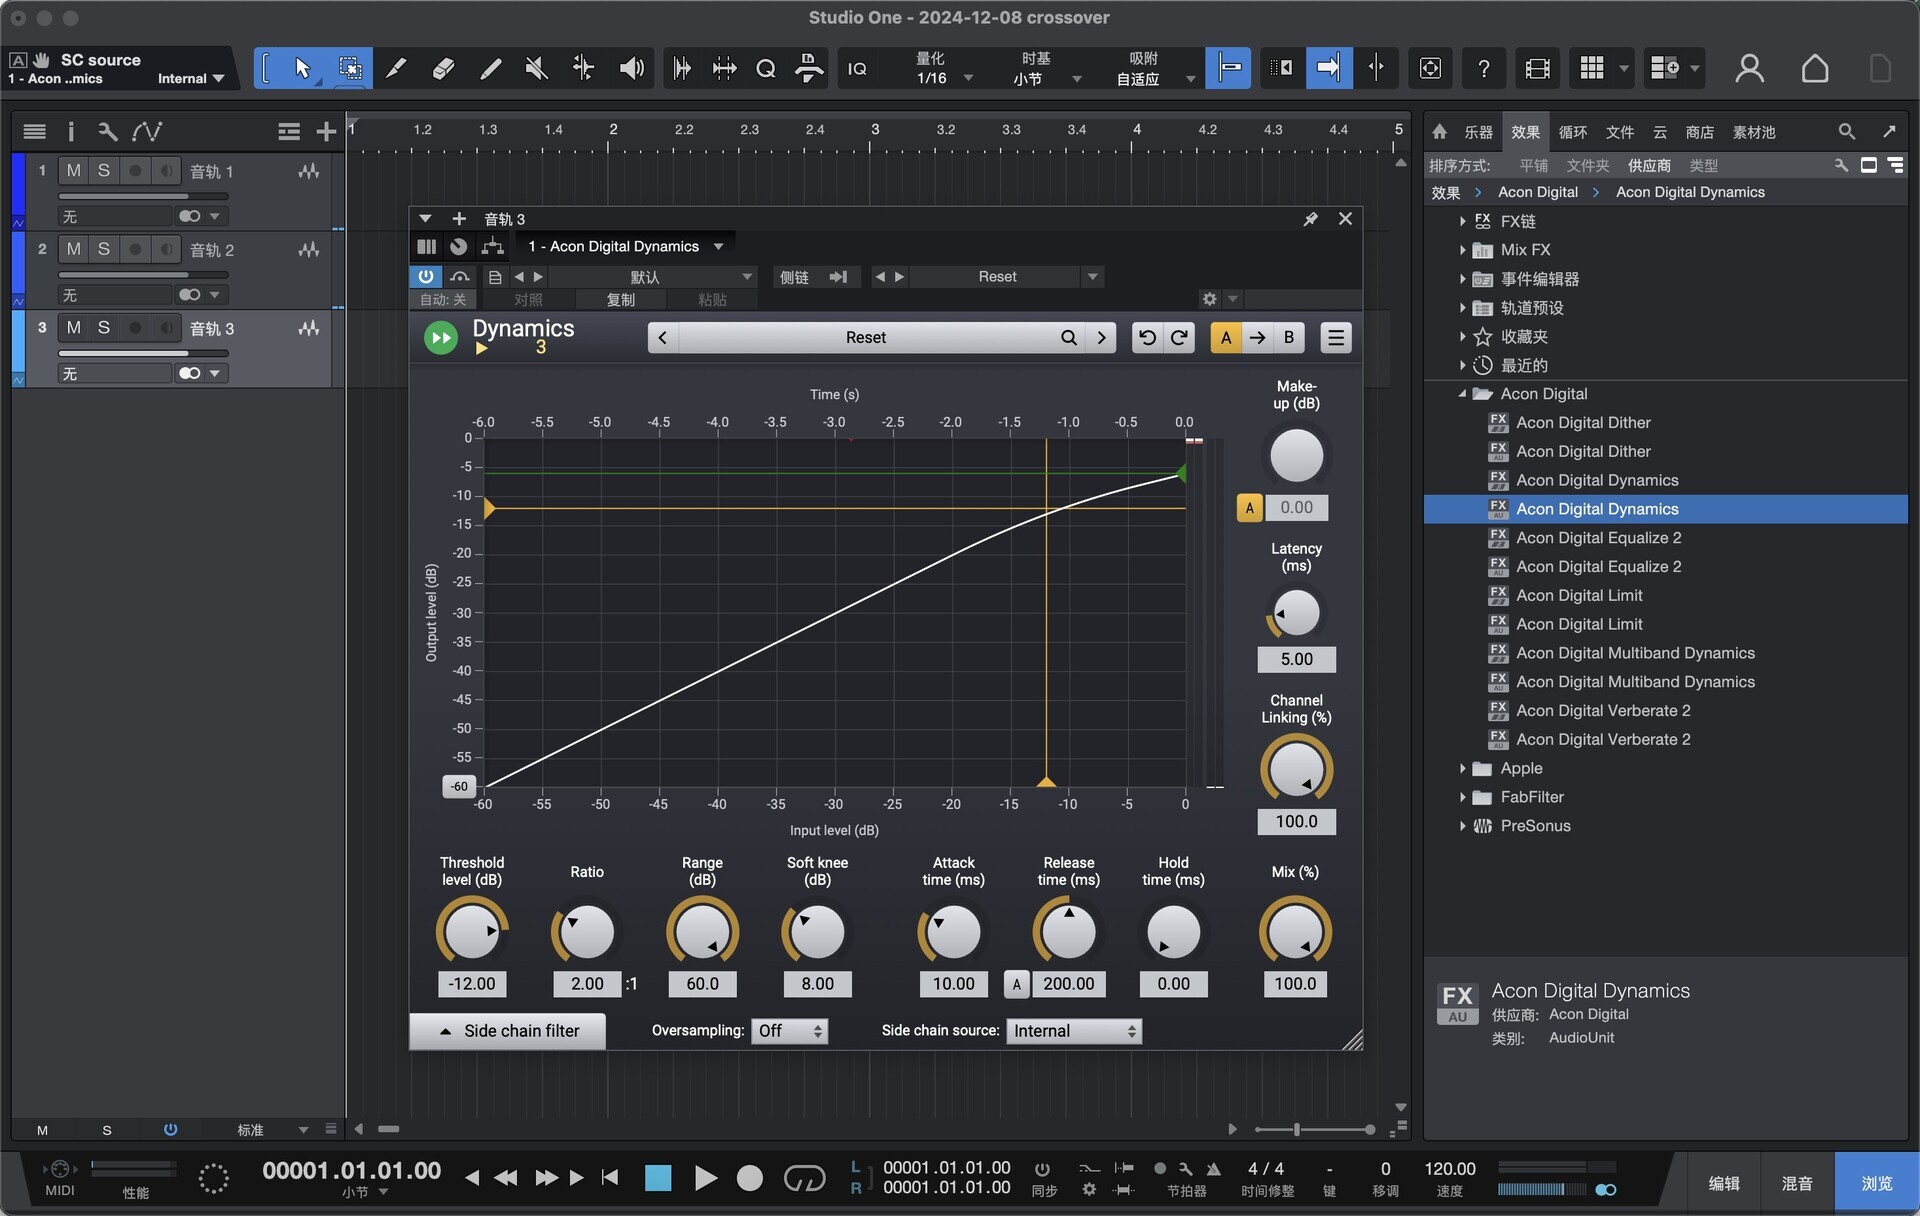Expand Side chain filter button
Image resolution: width=1920 pixels, height=1216 pixels.
point(508,1031)
